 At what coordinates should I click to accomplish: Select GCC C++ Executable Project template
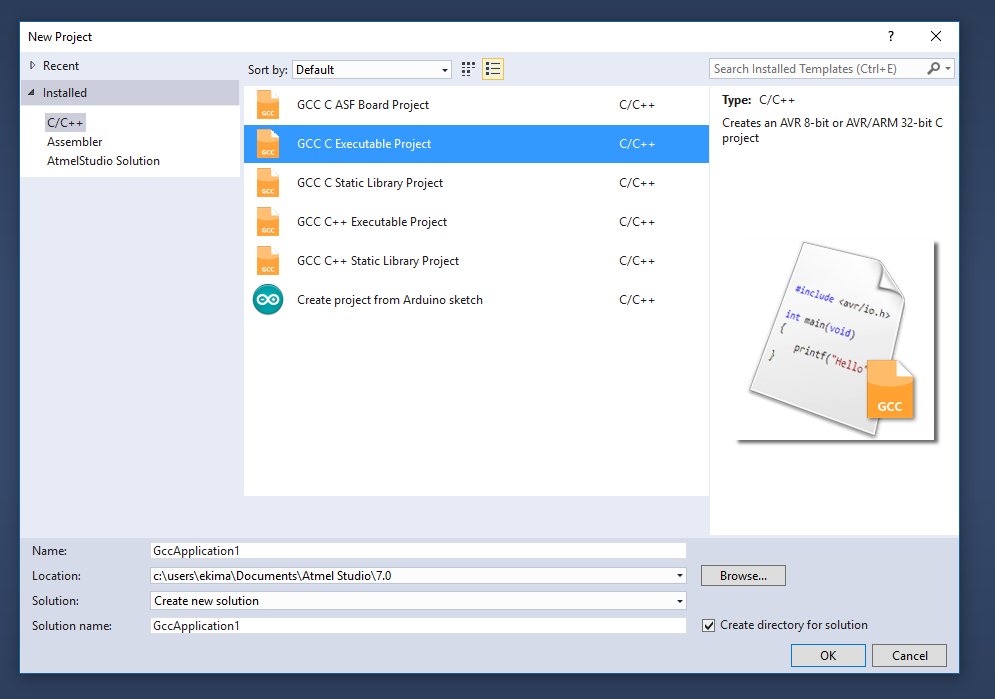476,222
